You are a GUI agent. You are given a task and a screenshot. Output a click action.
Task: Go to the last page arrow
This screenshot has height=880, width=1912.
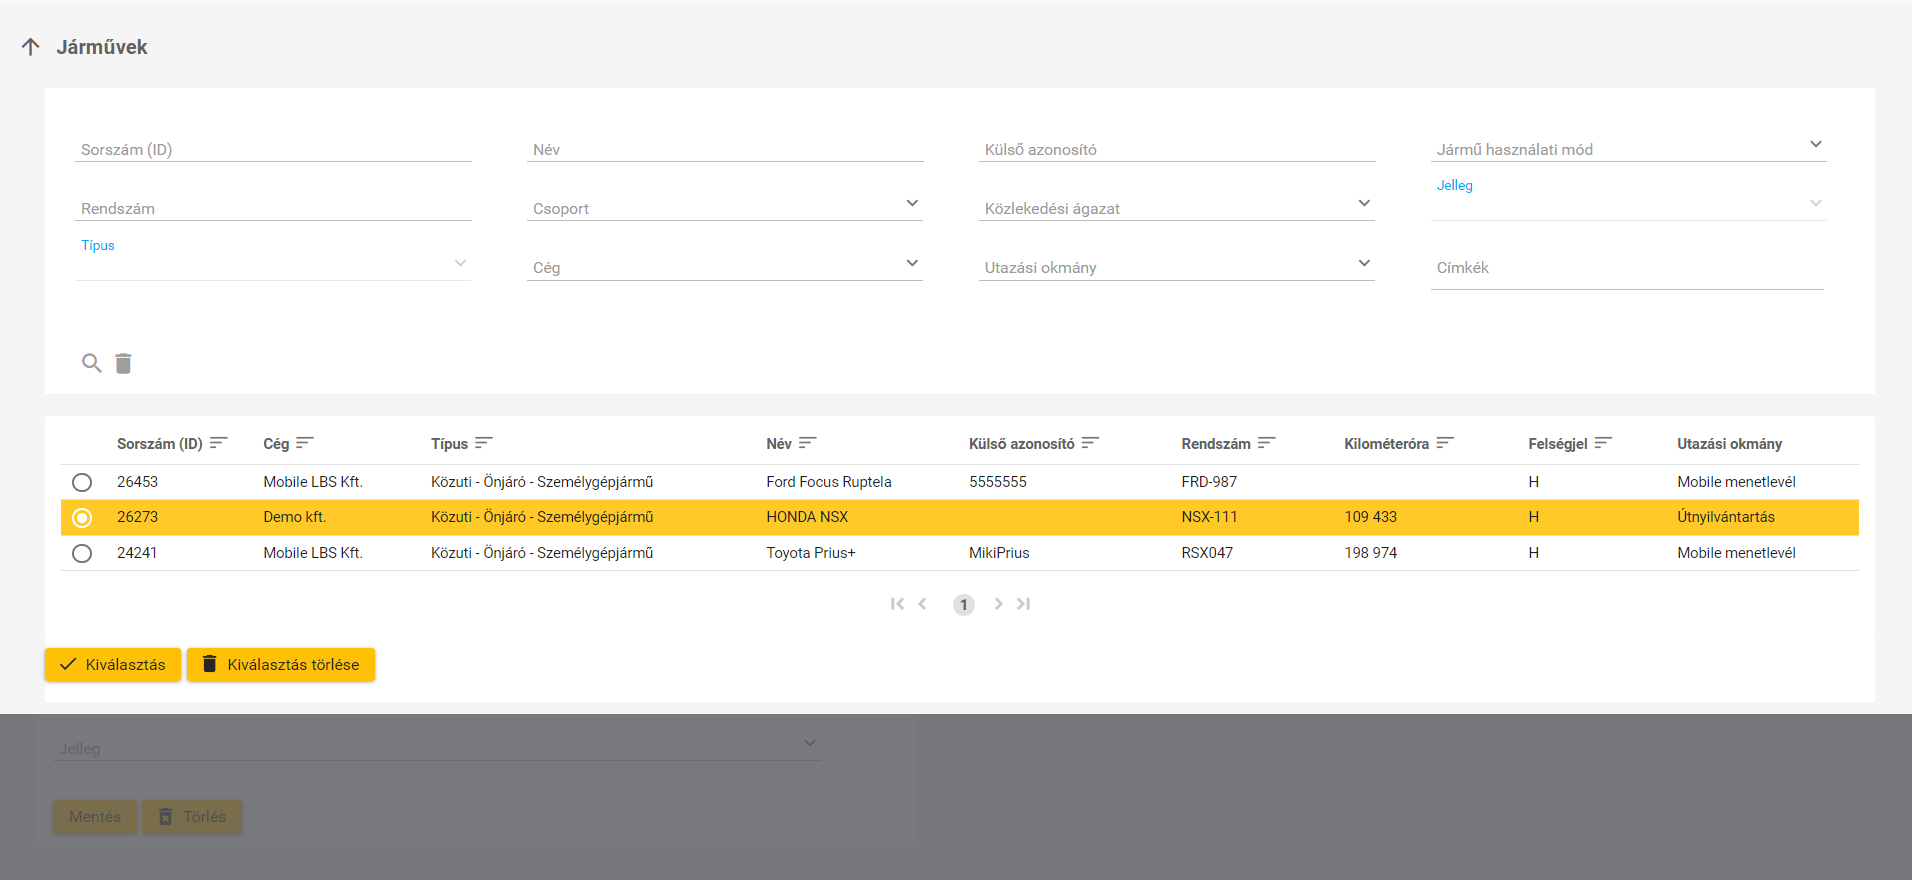coord(1023,604)
